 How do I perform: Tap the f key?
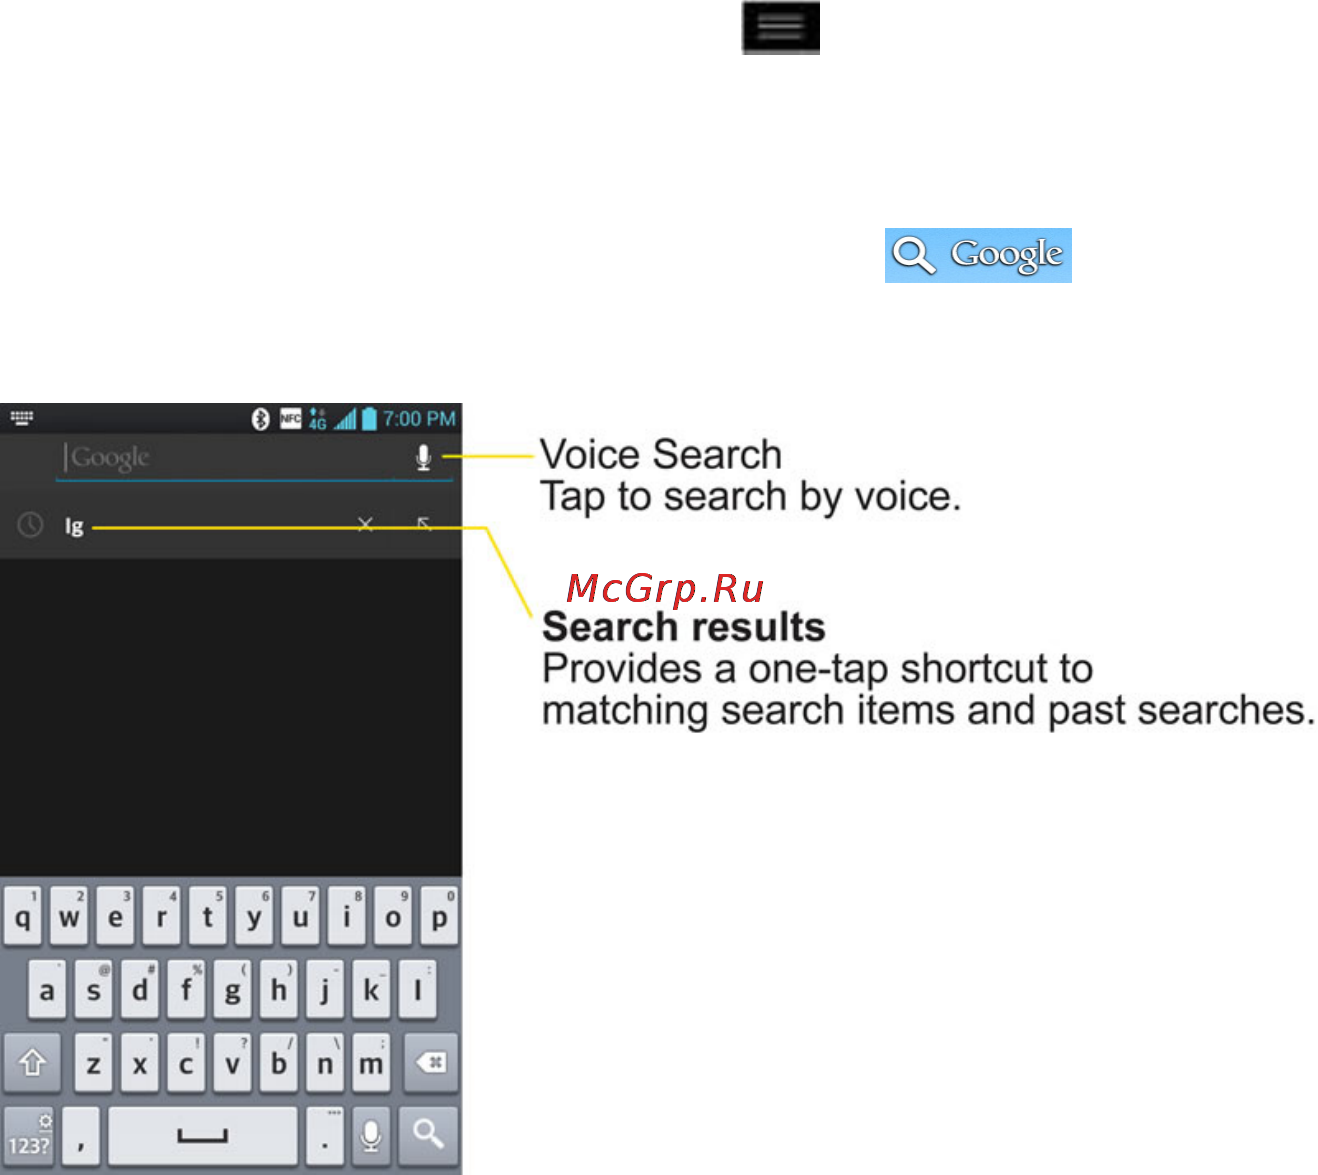point(186,990)
